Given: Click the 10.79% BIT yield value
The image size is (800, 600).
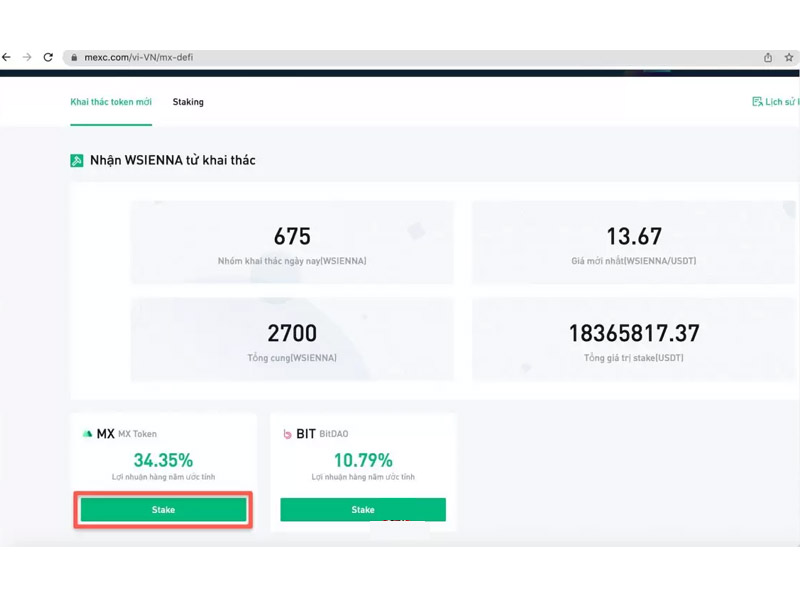Looking at the screenshot, I should [x=363, y=460].
